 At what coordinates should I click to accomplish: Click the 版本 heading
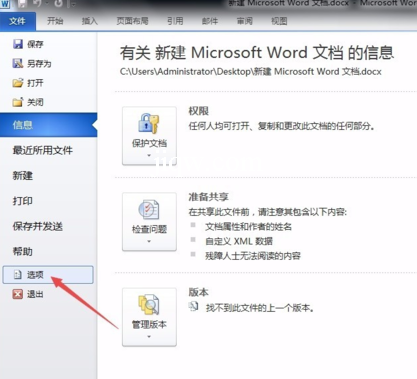pyautogui.click(x=199, y=292)
